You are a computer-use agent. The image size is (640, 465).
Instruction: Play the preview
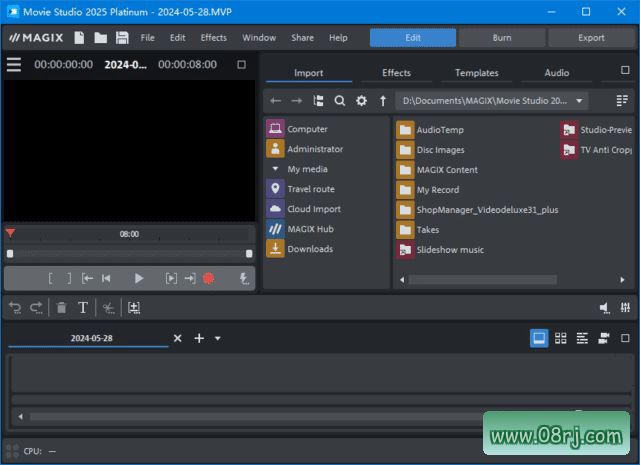pos(139,278)
